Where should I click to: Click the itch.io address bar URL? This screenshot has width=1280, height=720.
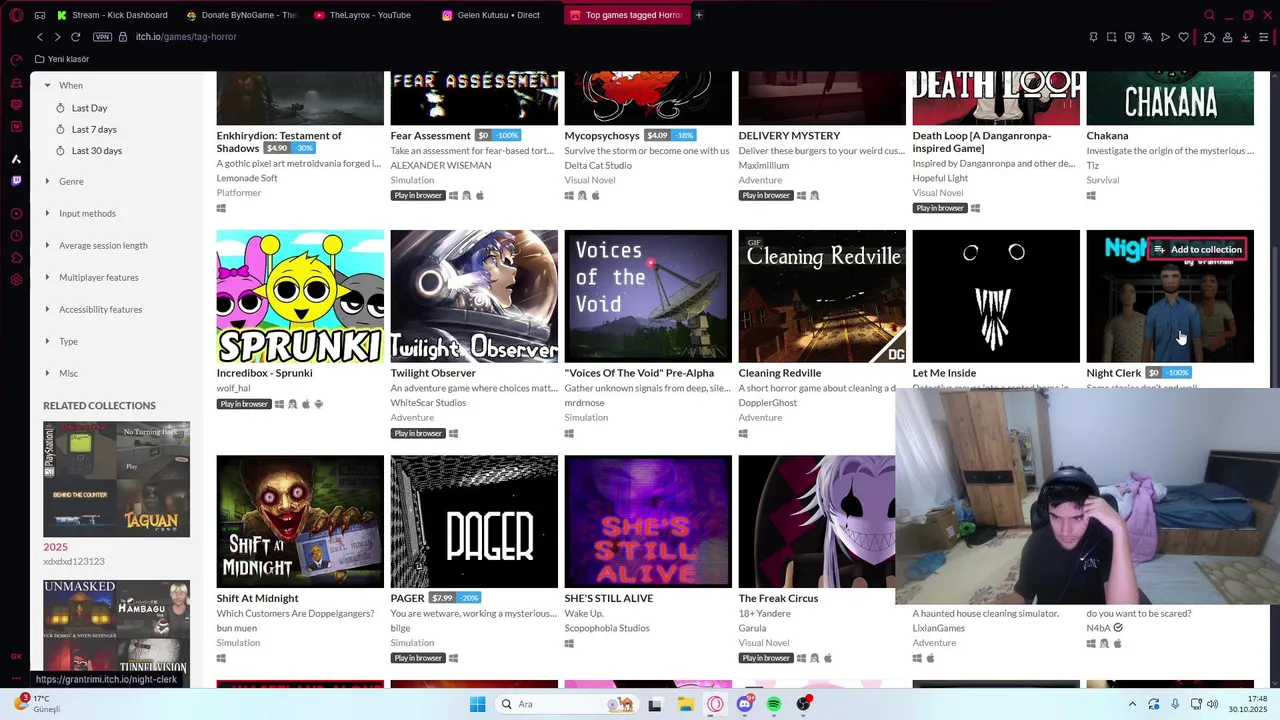tap(186, 37)
